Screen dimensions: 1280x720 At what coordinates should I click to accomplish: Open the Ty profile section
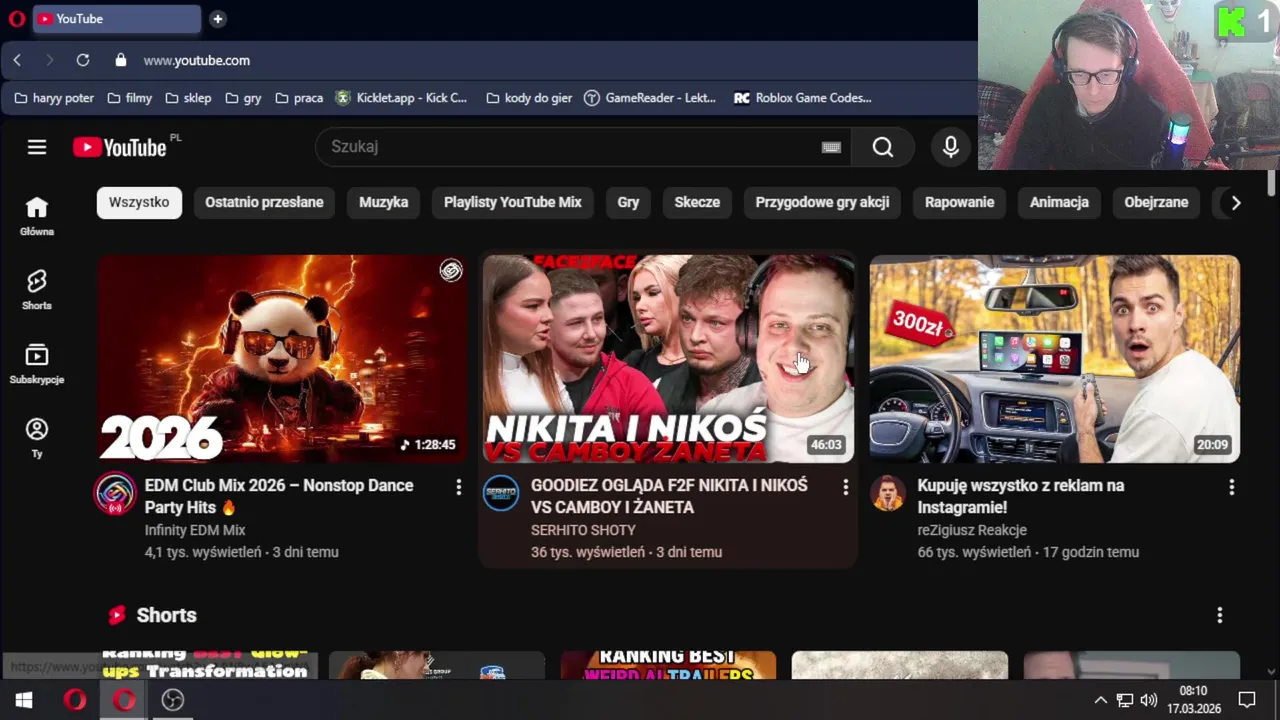37,438
